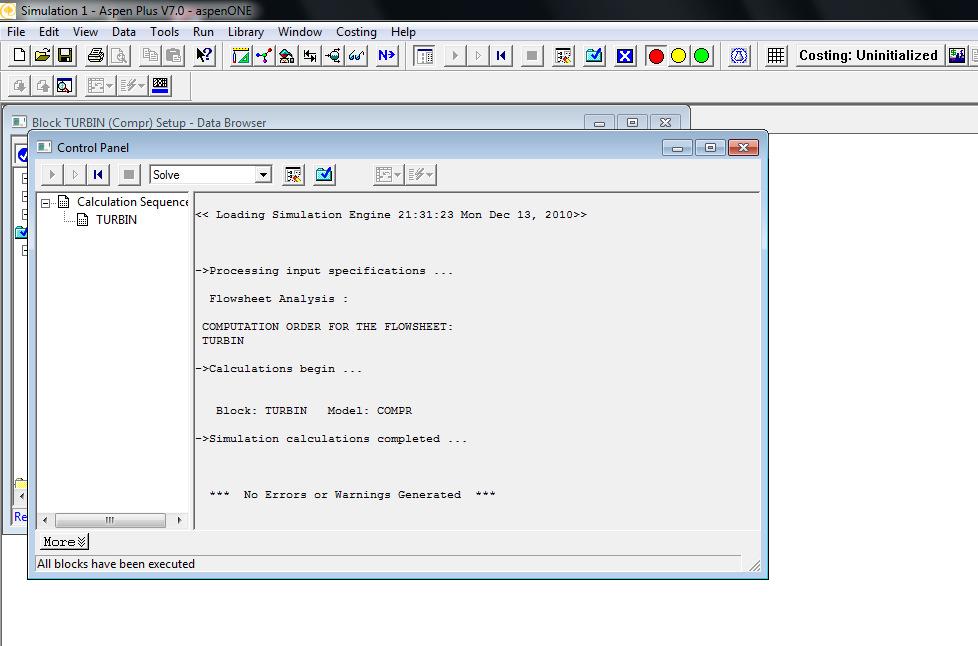Open the Help menu
The image size is (978, 646).
(403, 32)
